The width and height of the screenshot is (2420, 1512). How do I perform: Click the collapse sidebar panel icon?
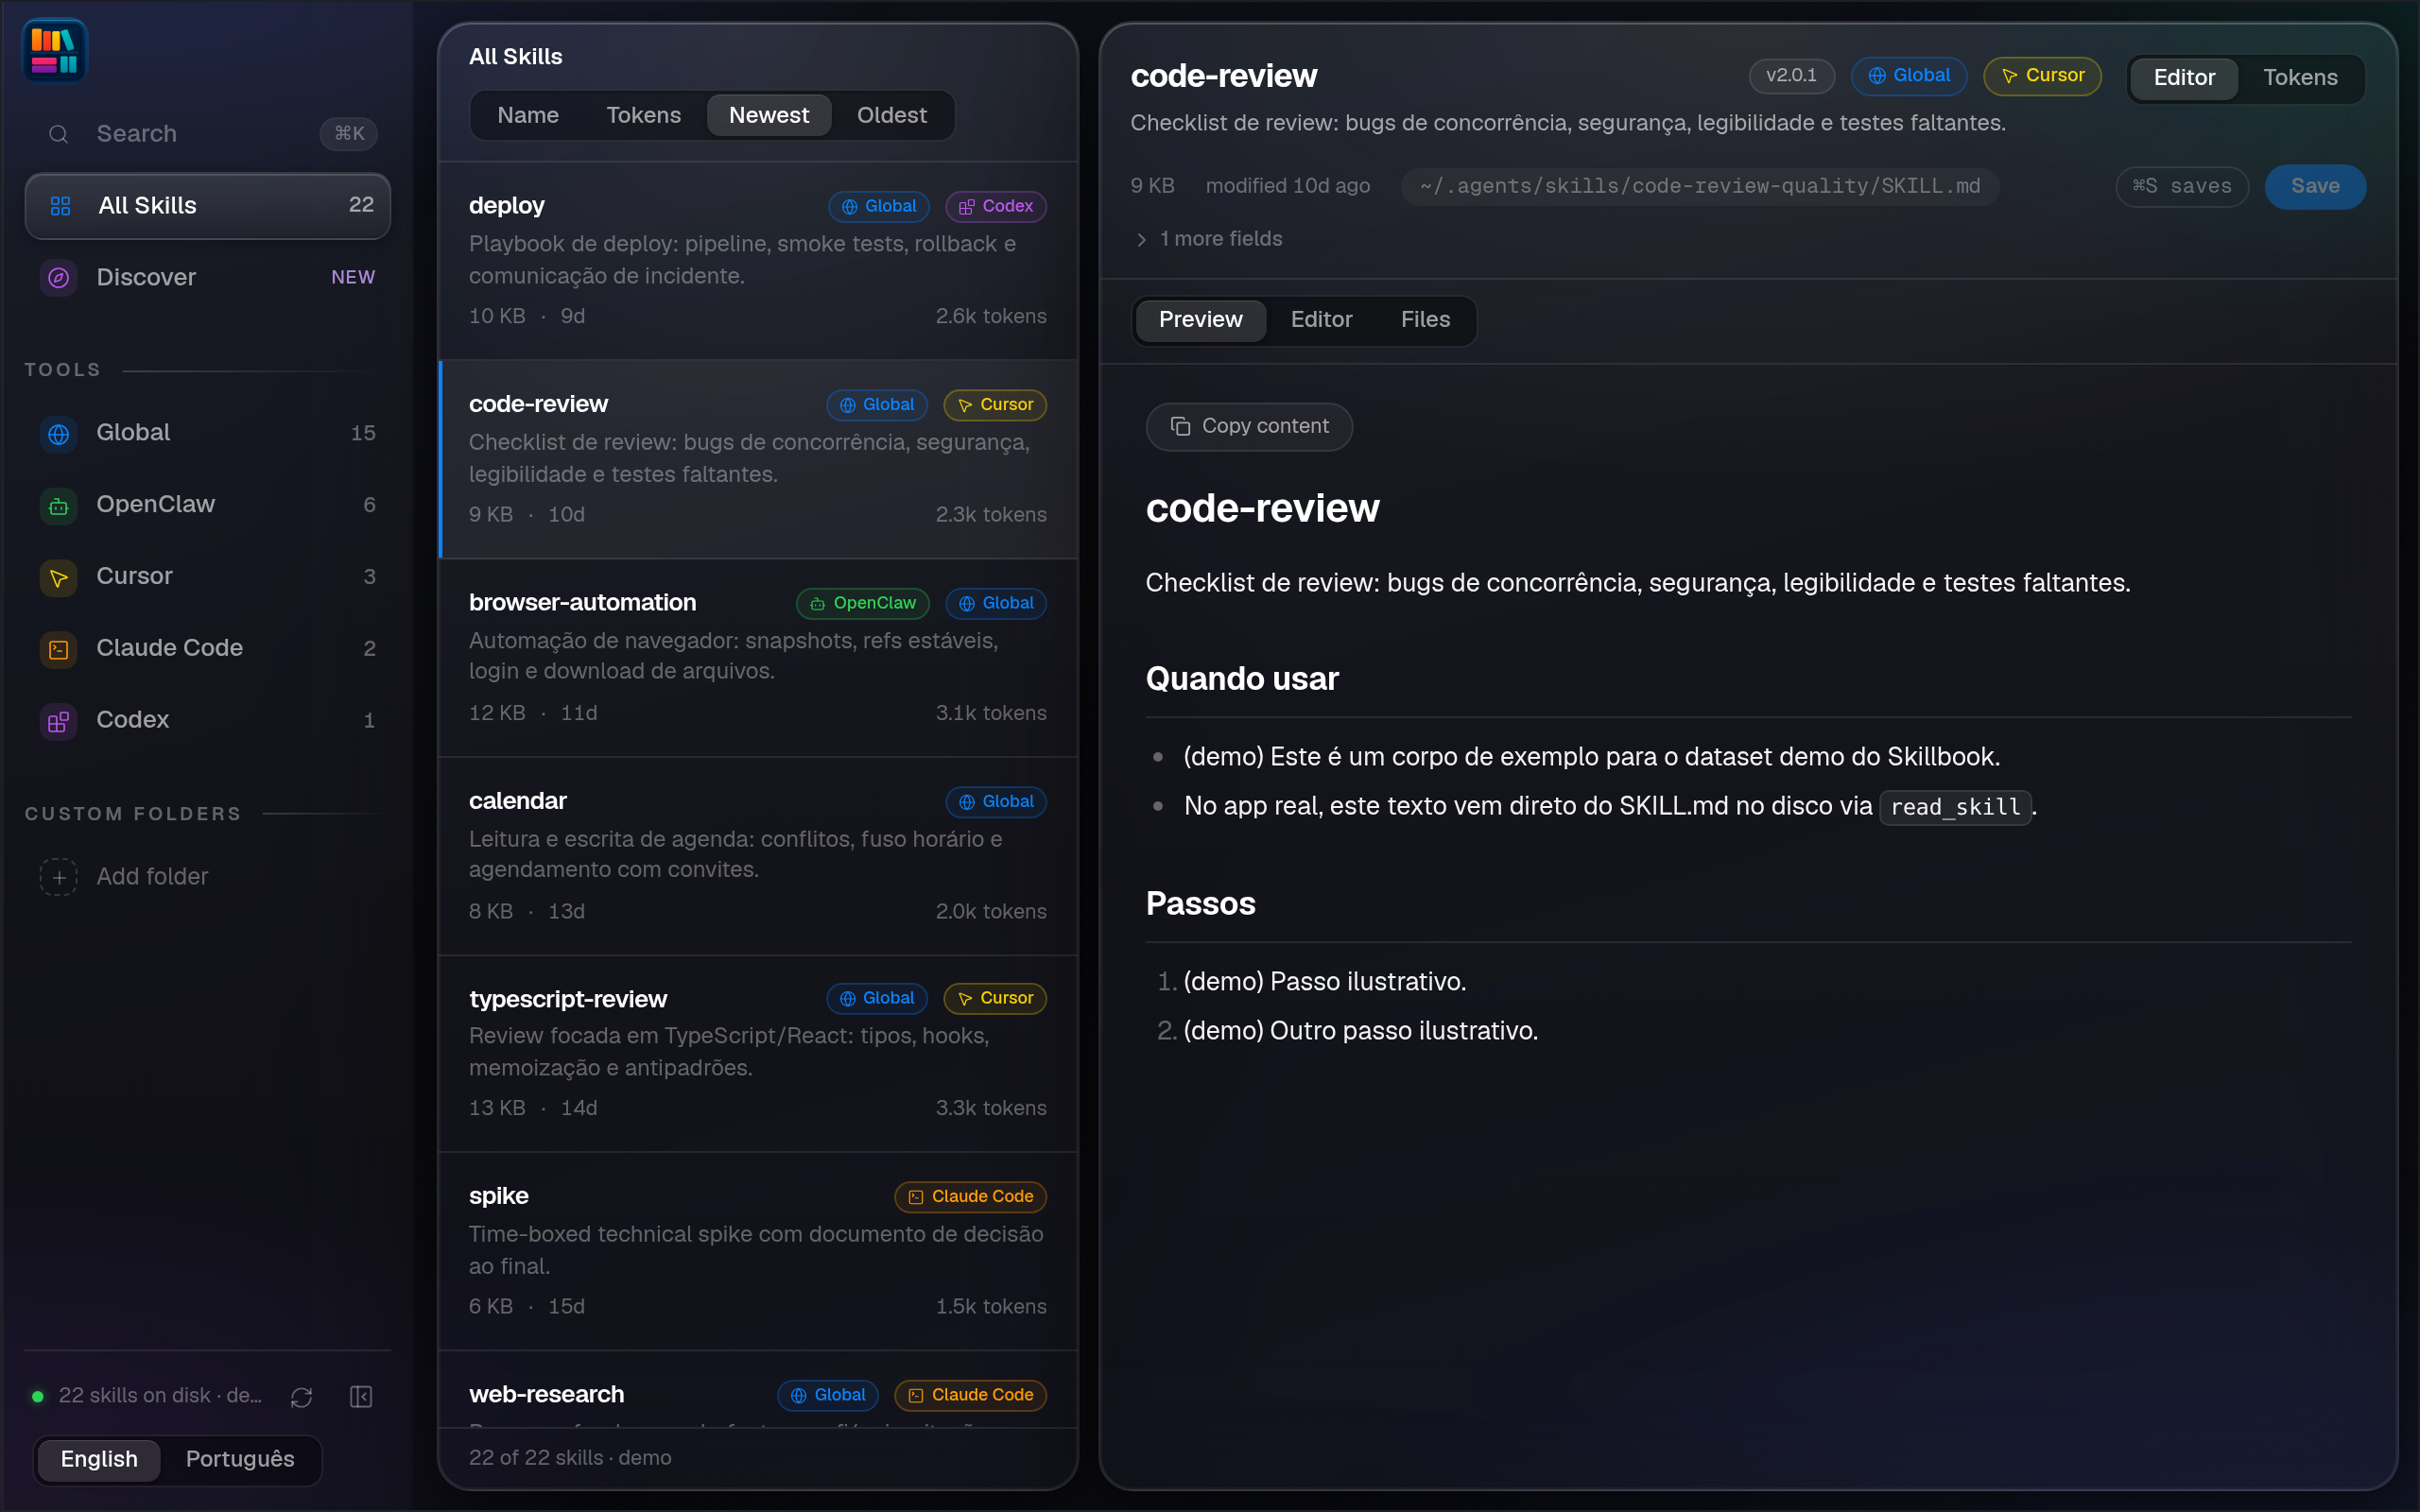coord(361,1397)
